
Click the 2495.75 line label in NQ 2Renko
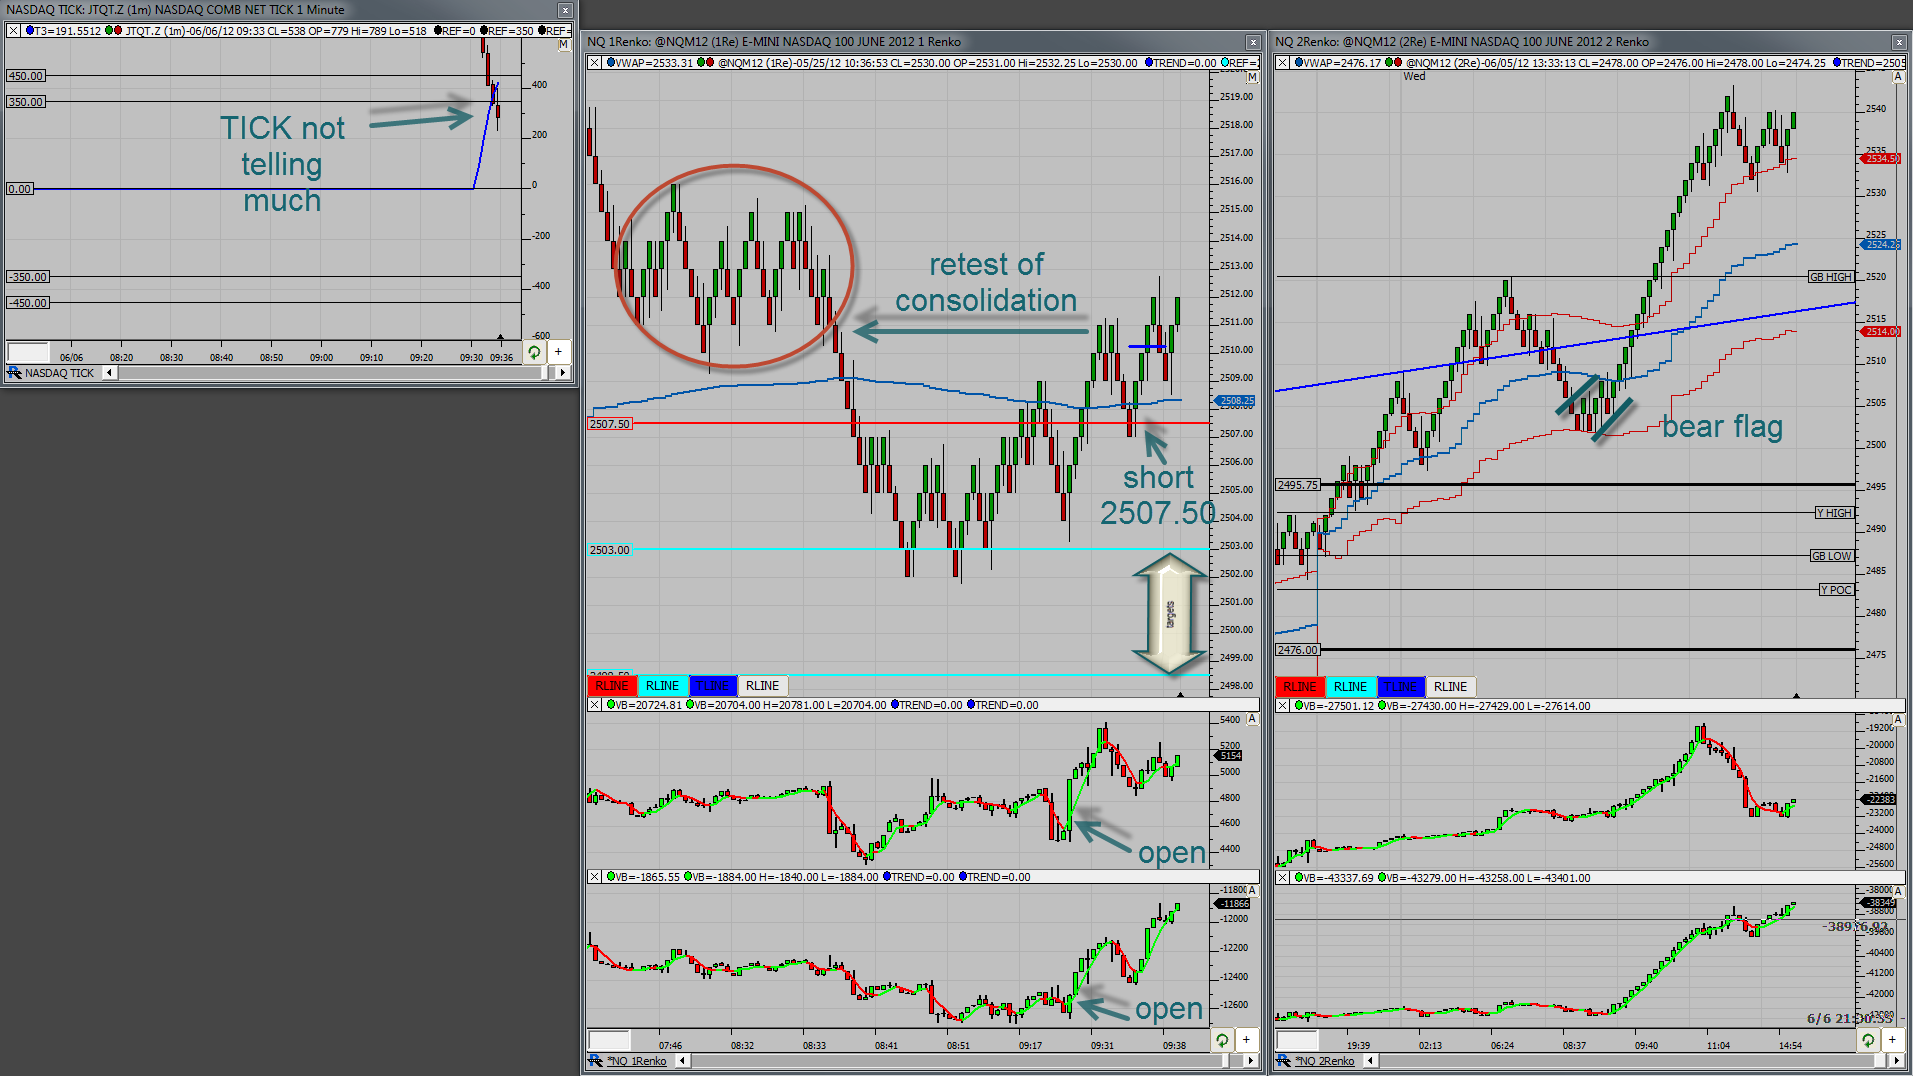[1298, 485]
